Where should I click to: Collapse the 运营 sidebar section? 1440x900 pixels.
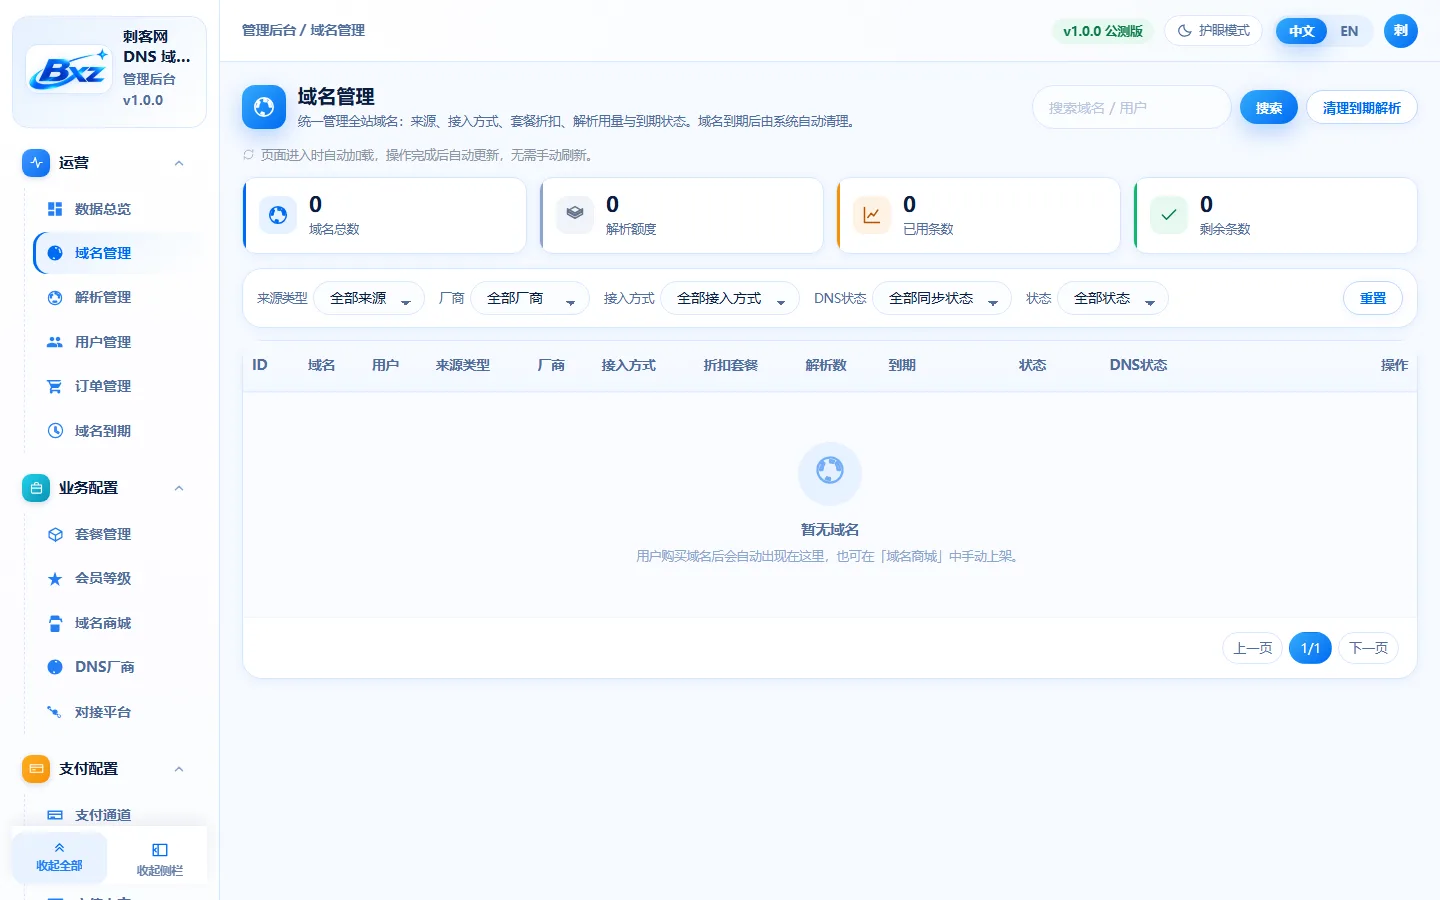tap(179, 163)
